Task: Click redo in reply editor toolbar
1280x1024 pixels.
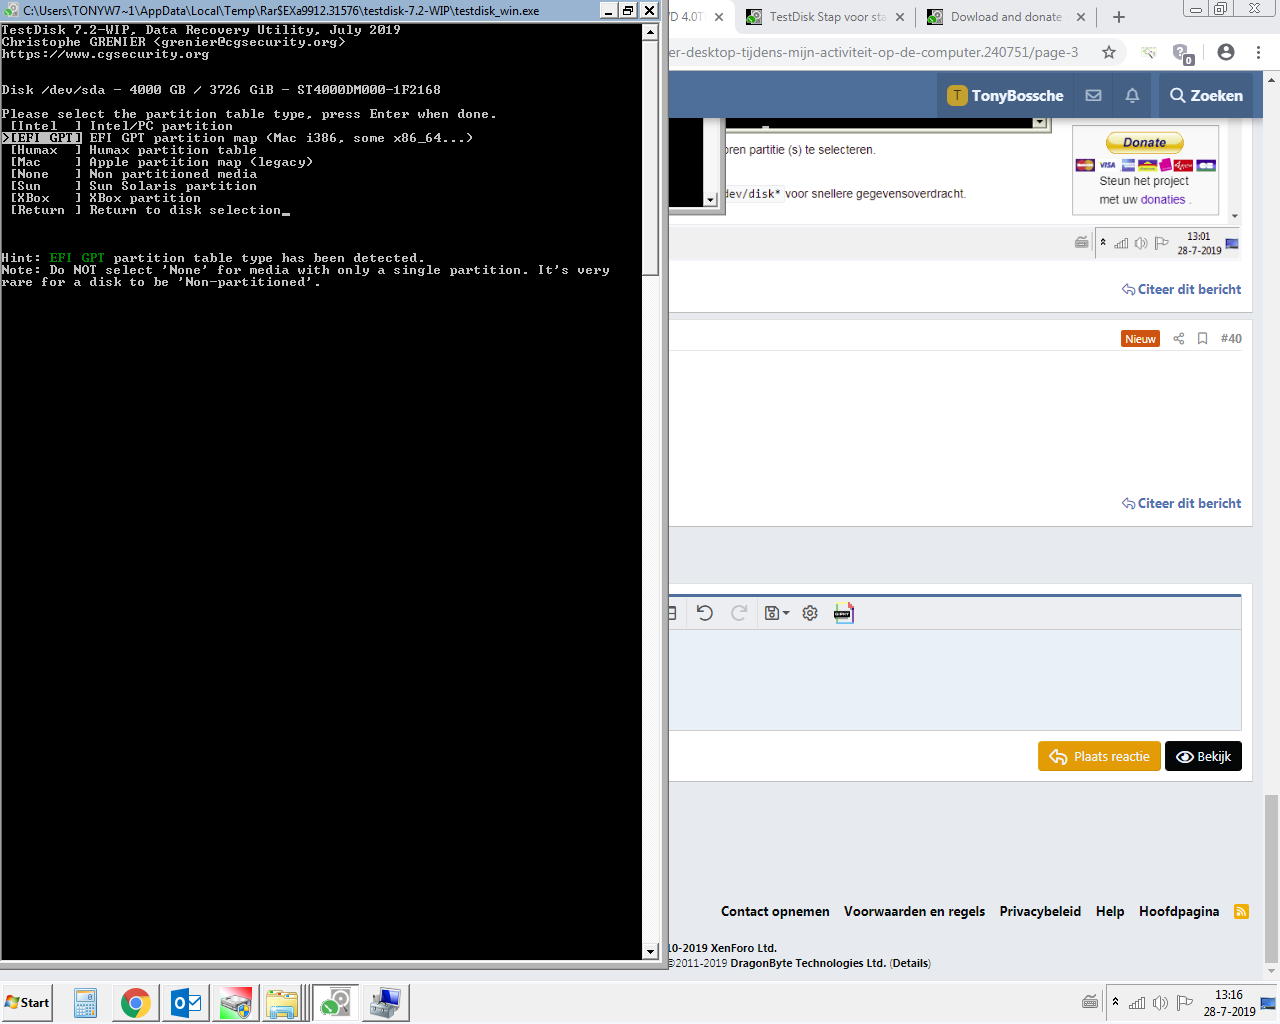Action: point(739,613)
